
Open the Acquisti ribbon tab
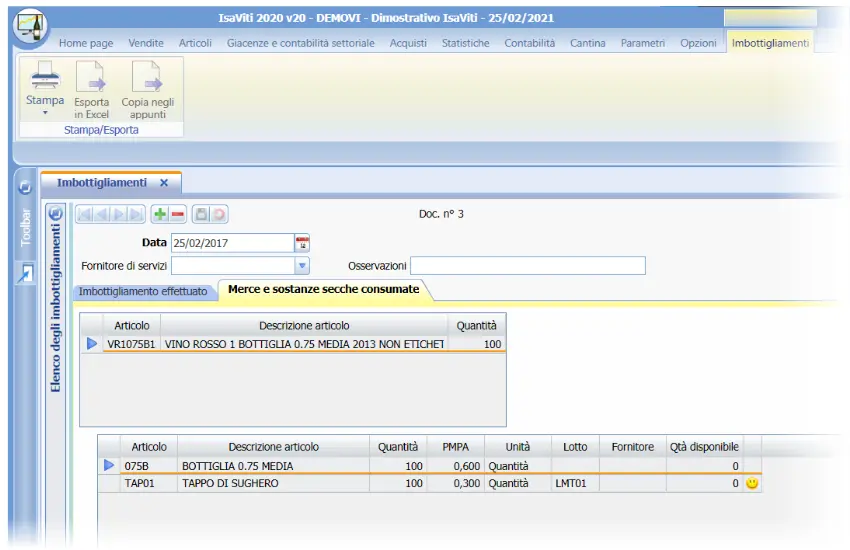(x=408, y=43)
